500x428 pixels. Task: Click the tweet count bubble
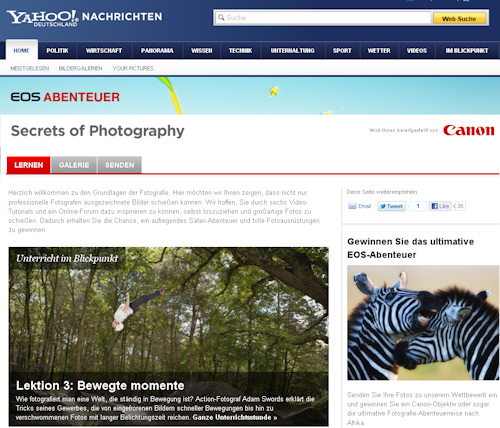(x=418, y=206)
